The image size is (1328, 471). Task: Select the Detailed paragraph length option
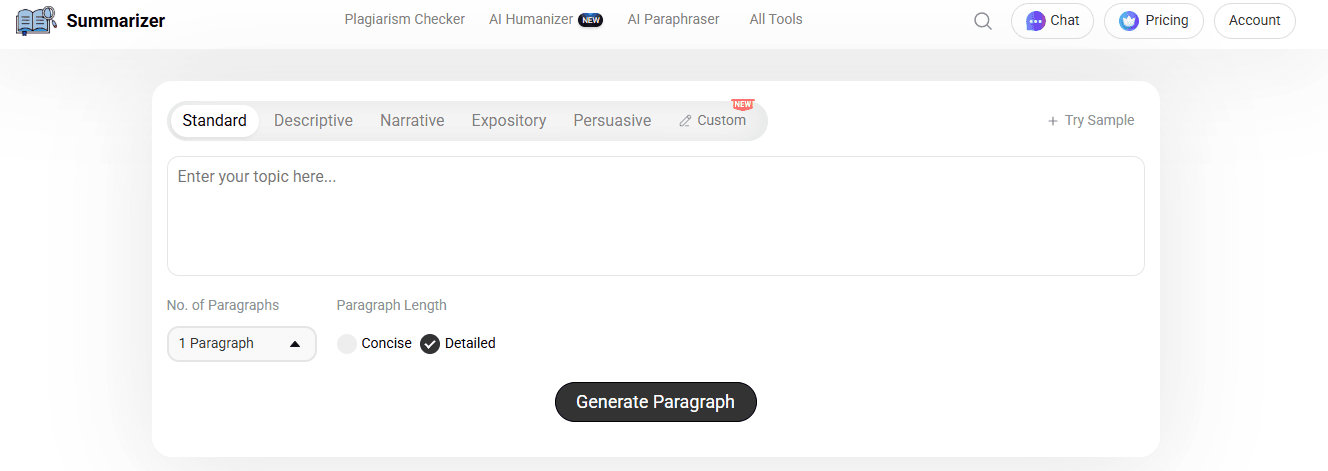[x=430, y=344]
